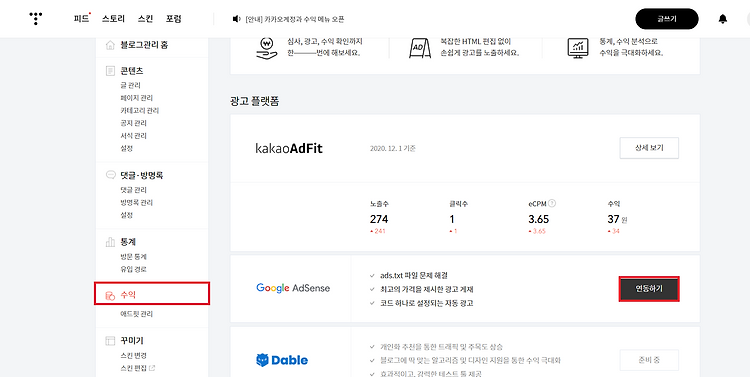The image size is (750, 377).
Task: Click 상세 보기 for kakaoAdFit
Action: coord(649,148)
